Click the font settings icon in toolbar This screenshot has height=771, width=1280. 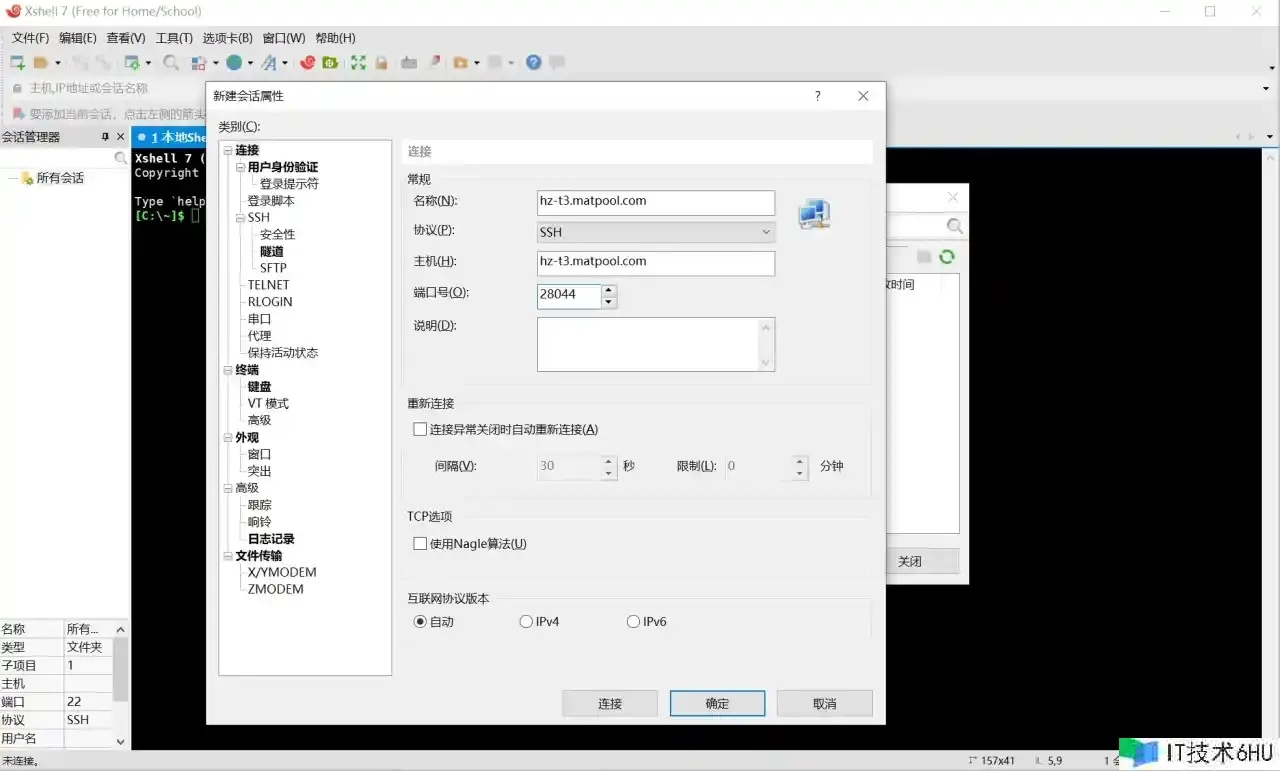[x=269, y=63]
